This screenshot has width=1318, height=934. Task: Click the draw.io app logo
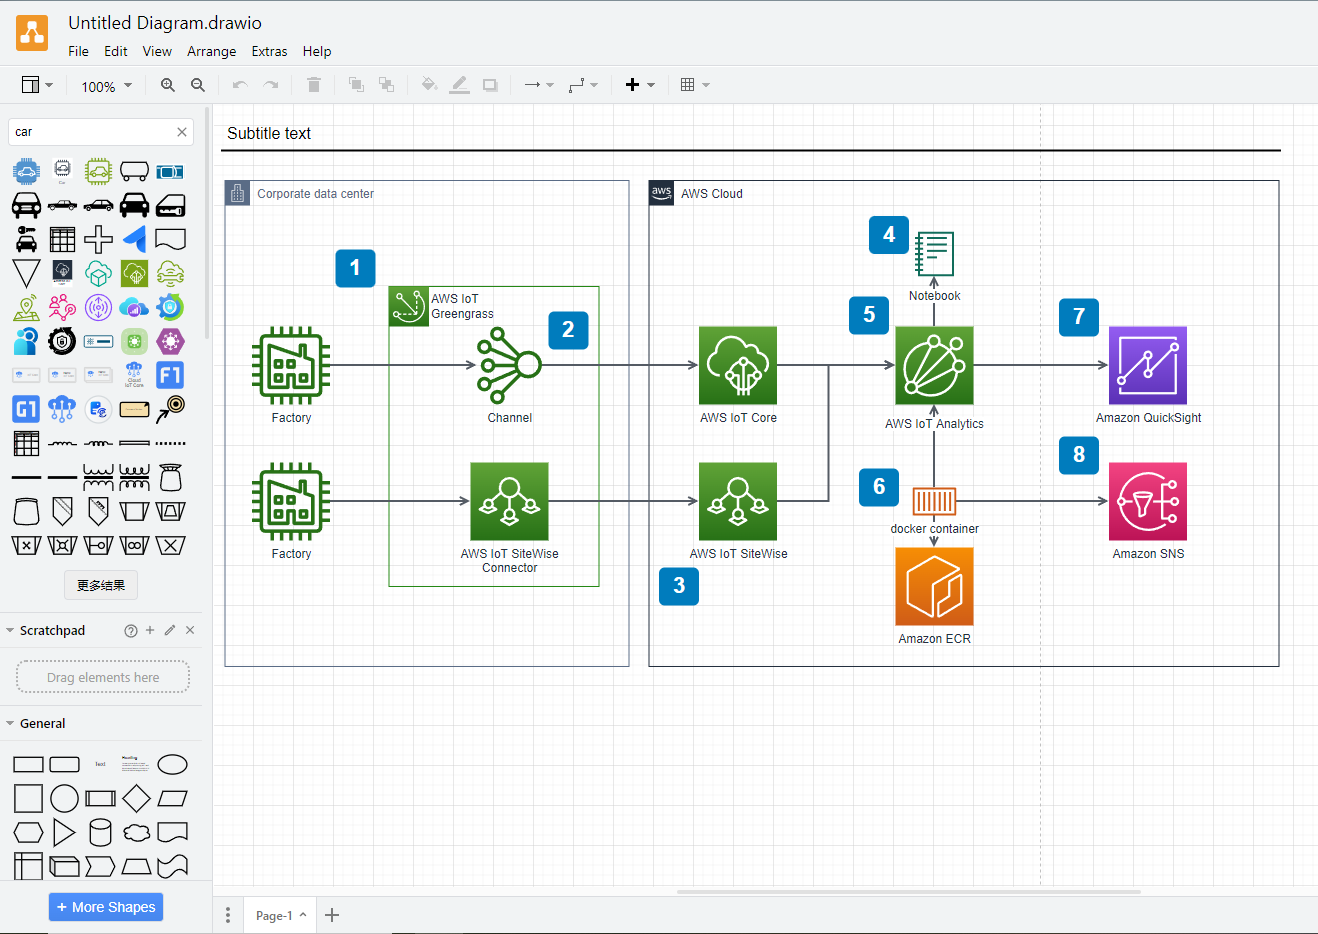pyautogui.click(x=32, y=33)
